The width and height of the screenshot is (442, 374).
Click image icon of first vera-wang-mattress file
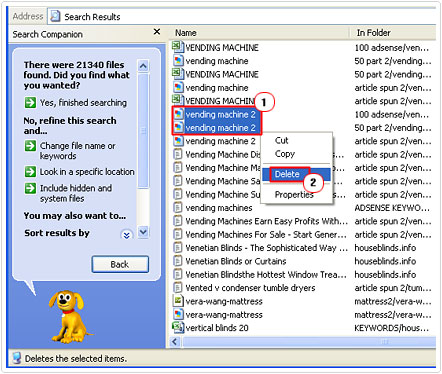(178, 301)
